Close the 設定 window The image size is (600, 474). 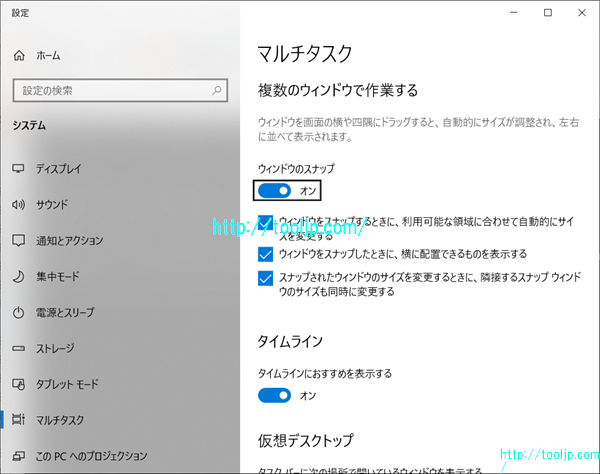point(582,13)
